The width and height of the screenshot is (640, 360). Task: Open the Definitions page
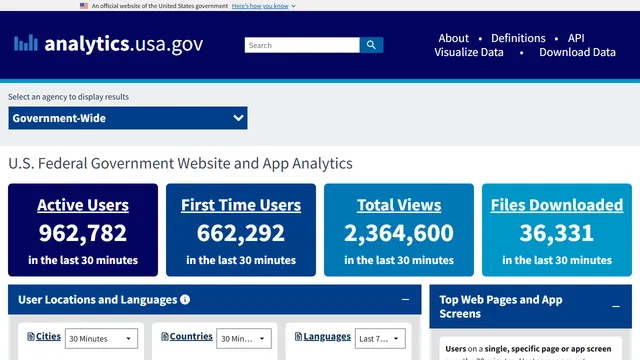click(518, 38)
